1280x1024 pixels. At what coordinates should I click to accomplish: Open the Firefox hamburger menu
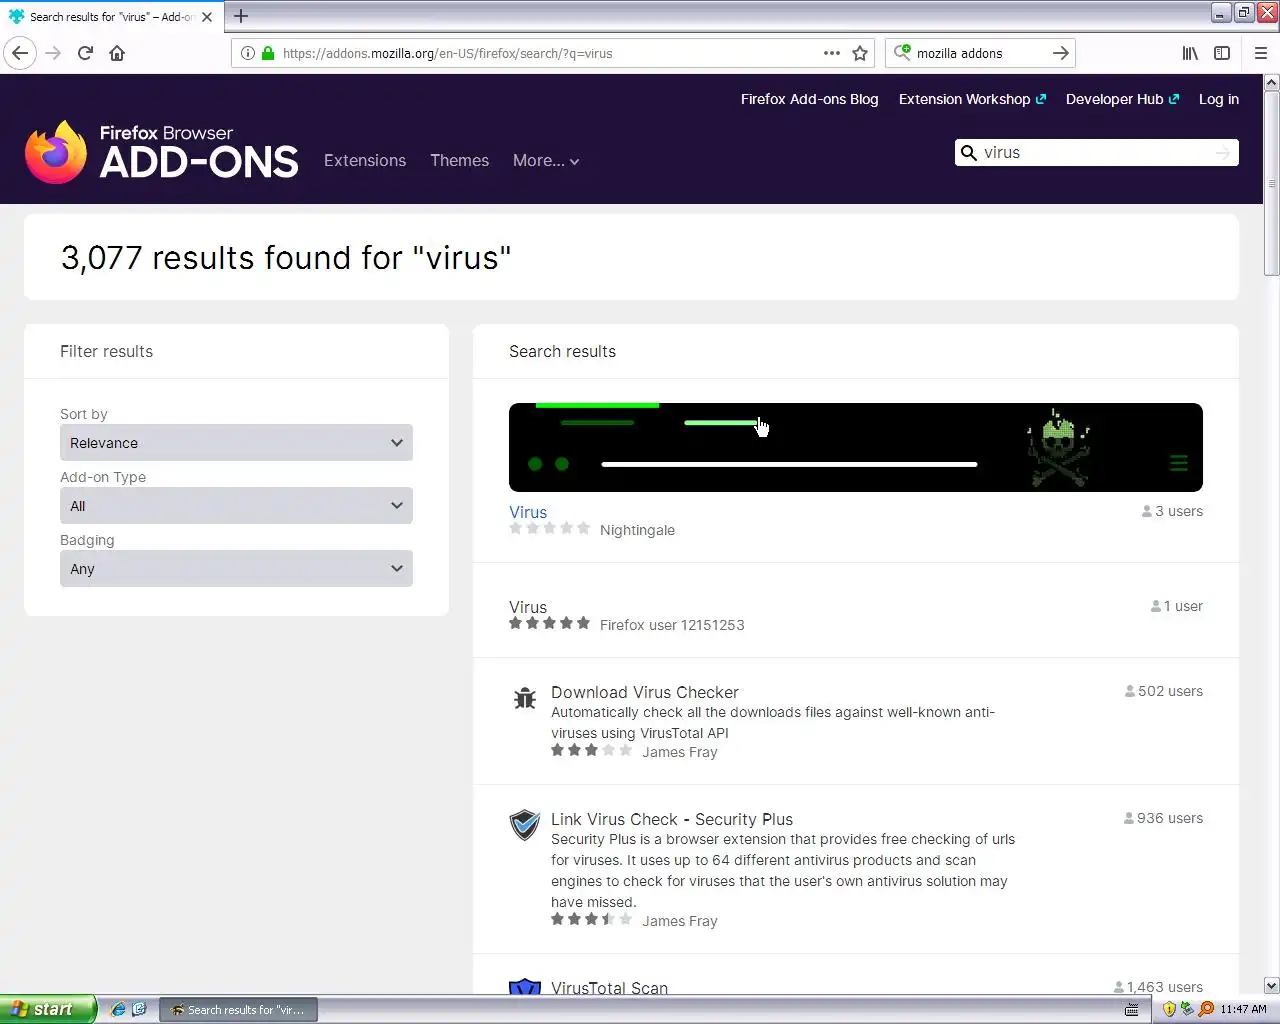[x=1260, y=53]
